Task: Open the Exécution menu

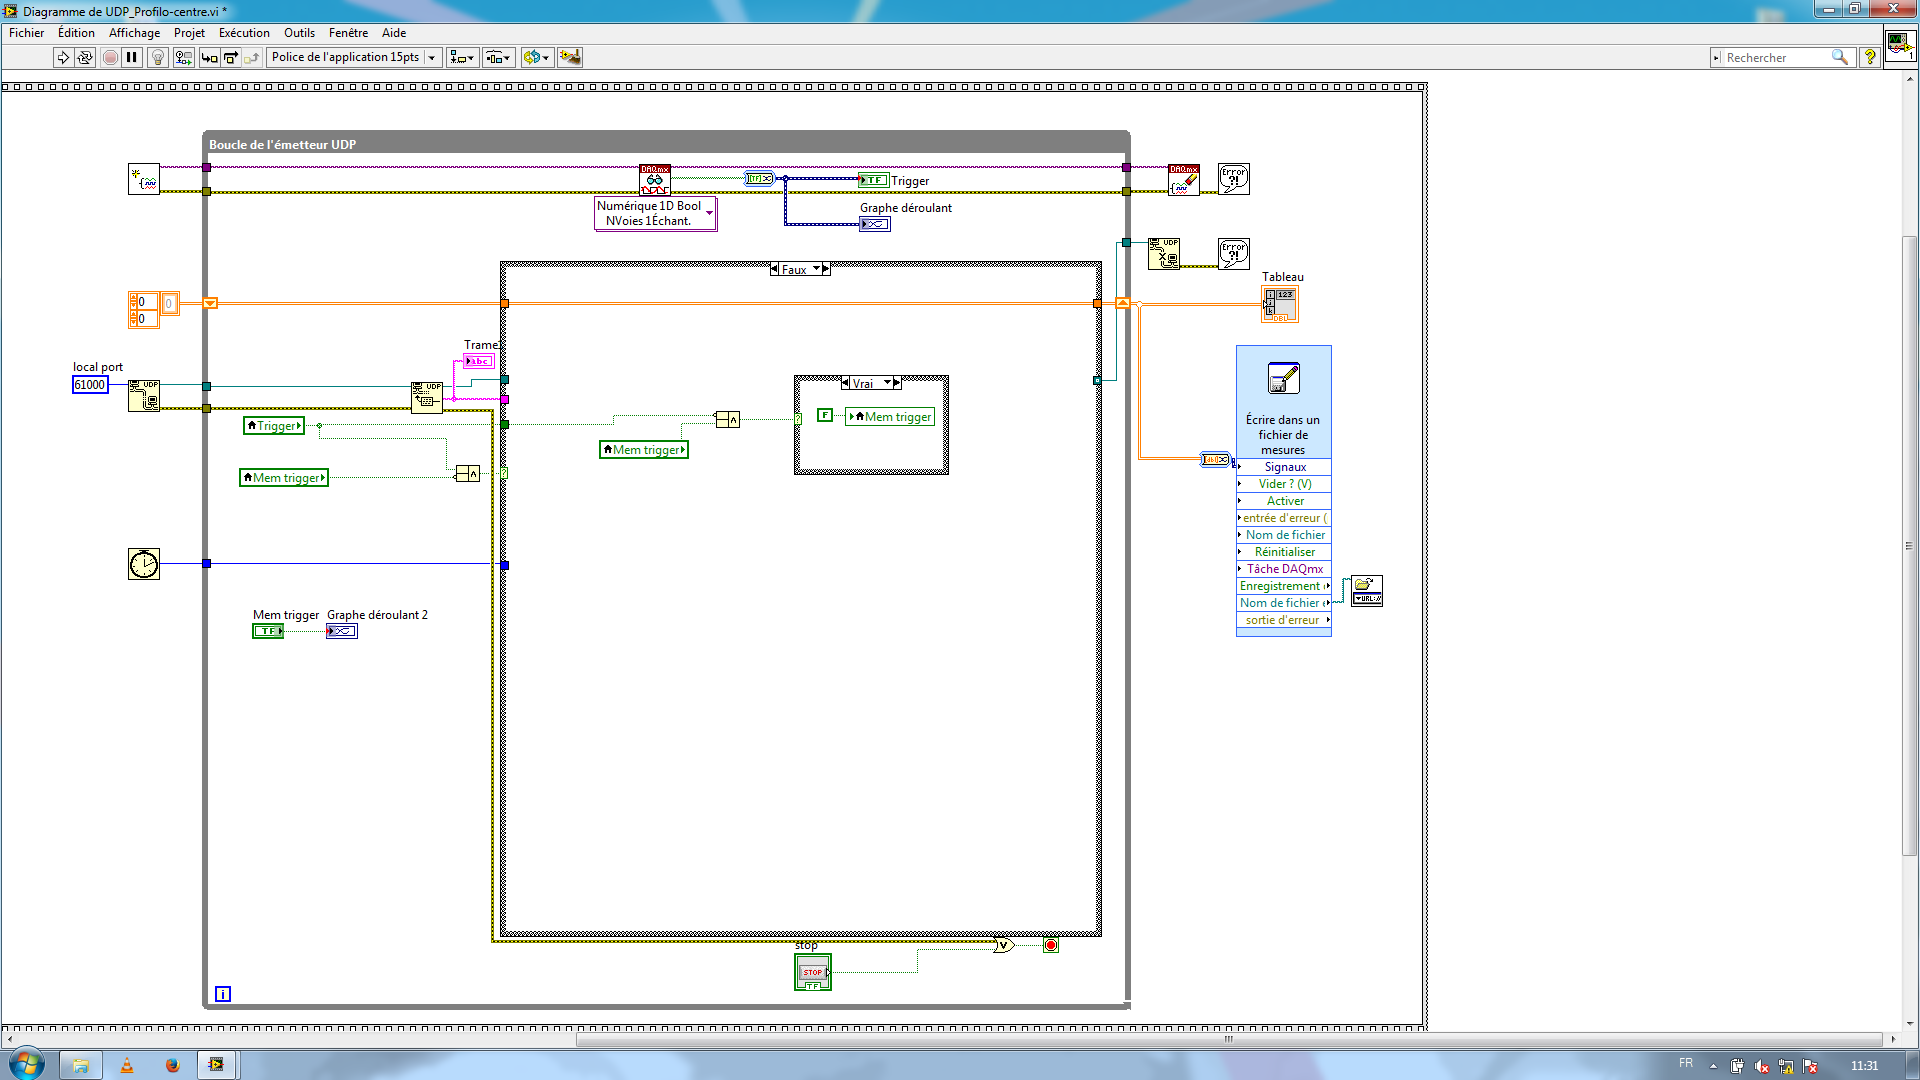Action: point(244,33)
